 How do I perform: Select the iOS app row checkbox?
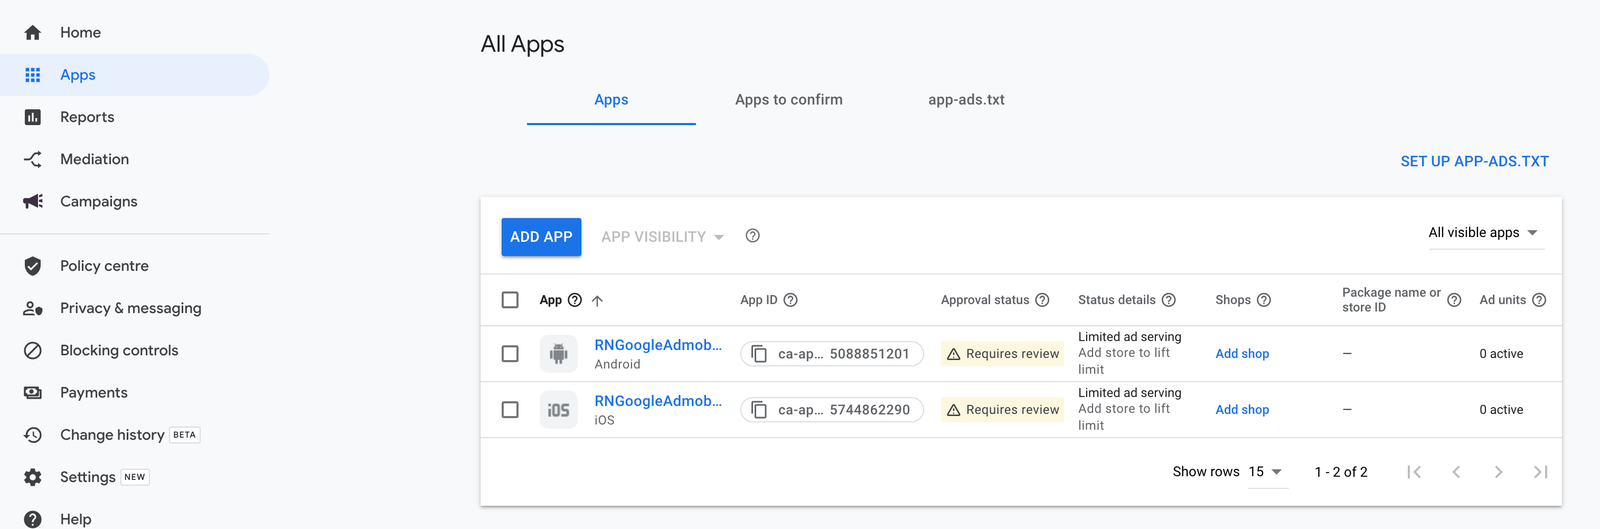(x=510, y=410)
